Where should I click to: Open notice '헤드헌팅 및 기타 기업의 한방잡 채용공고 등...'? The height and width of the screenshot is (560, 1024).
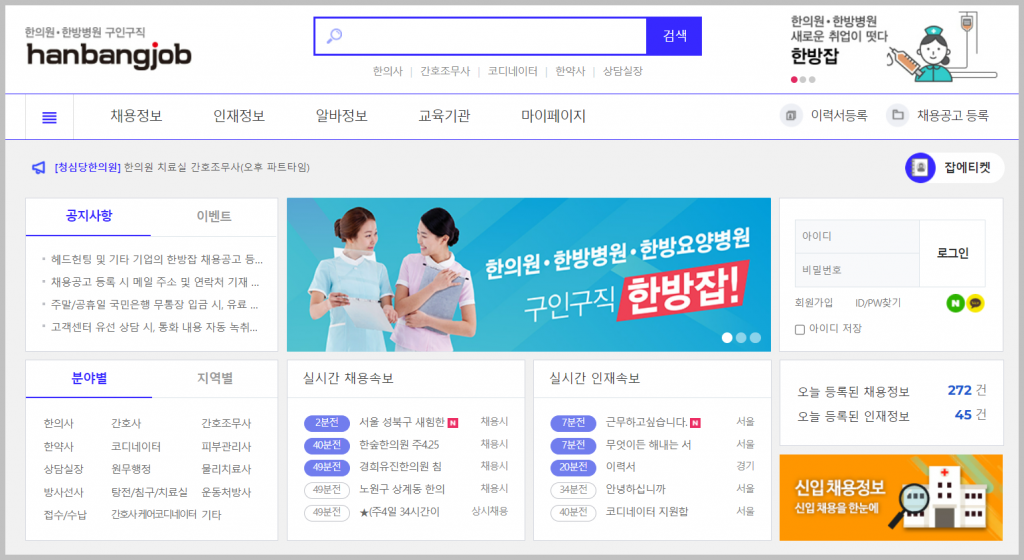pyautogui.click(x=156, y=260)
